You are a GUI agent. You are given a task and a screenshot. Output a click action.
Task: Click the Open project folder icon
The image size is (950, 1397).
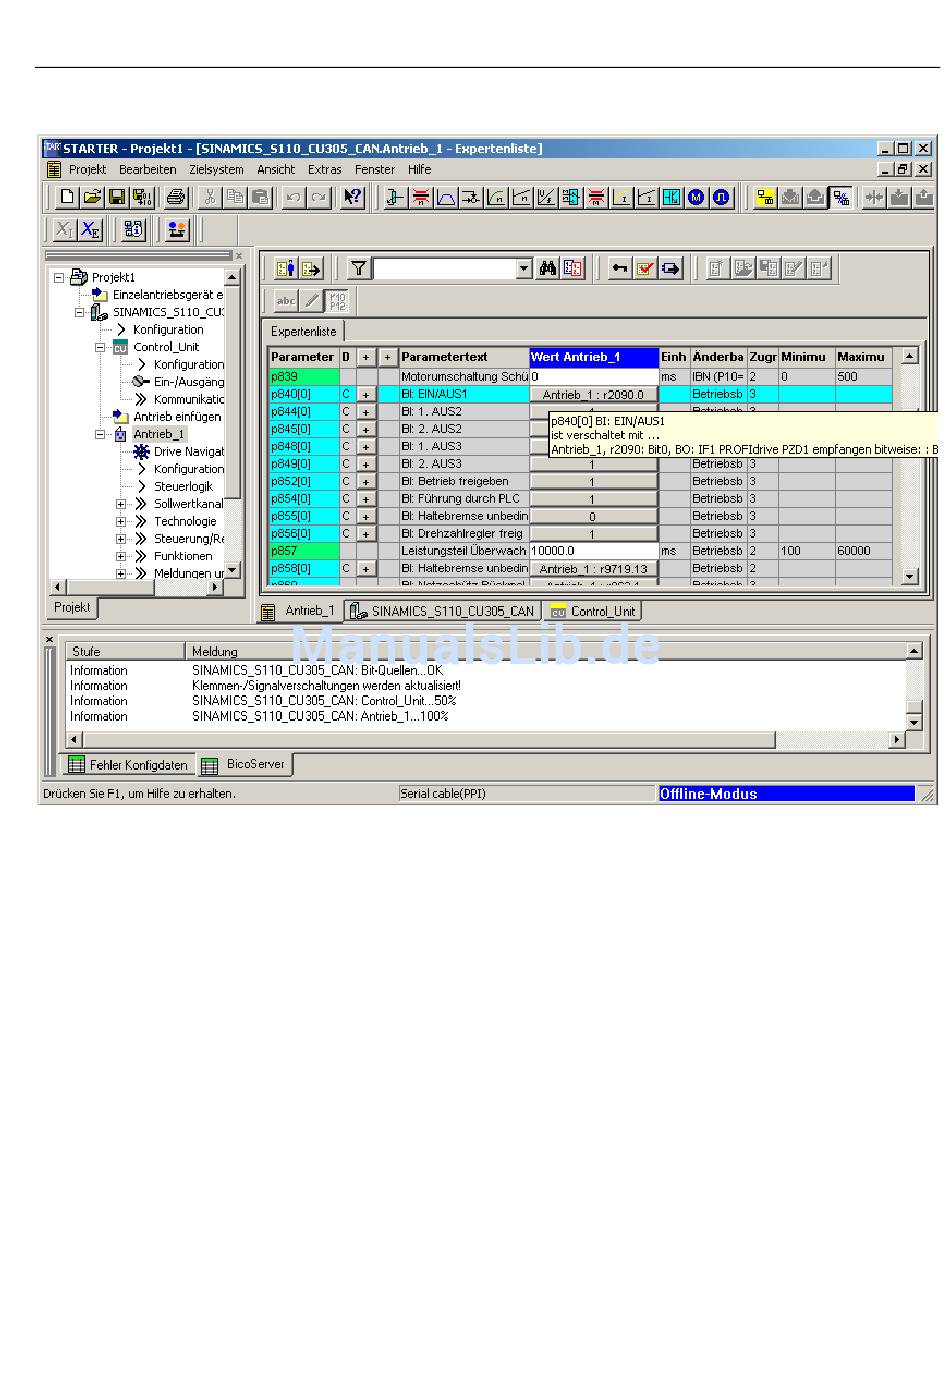click(92, 197)
